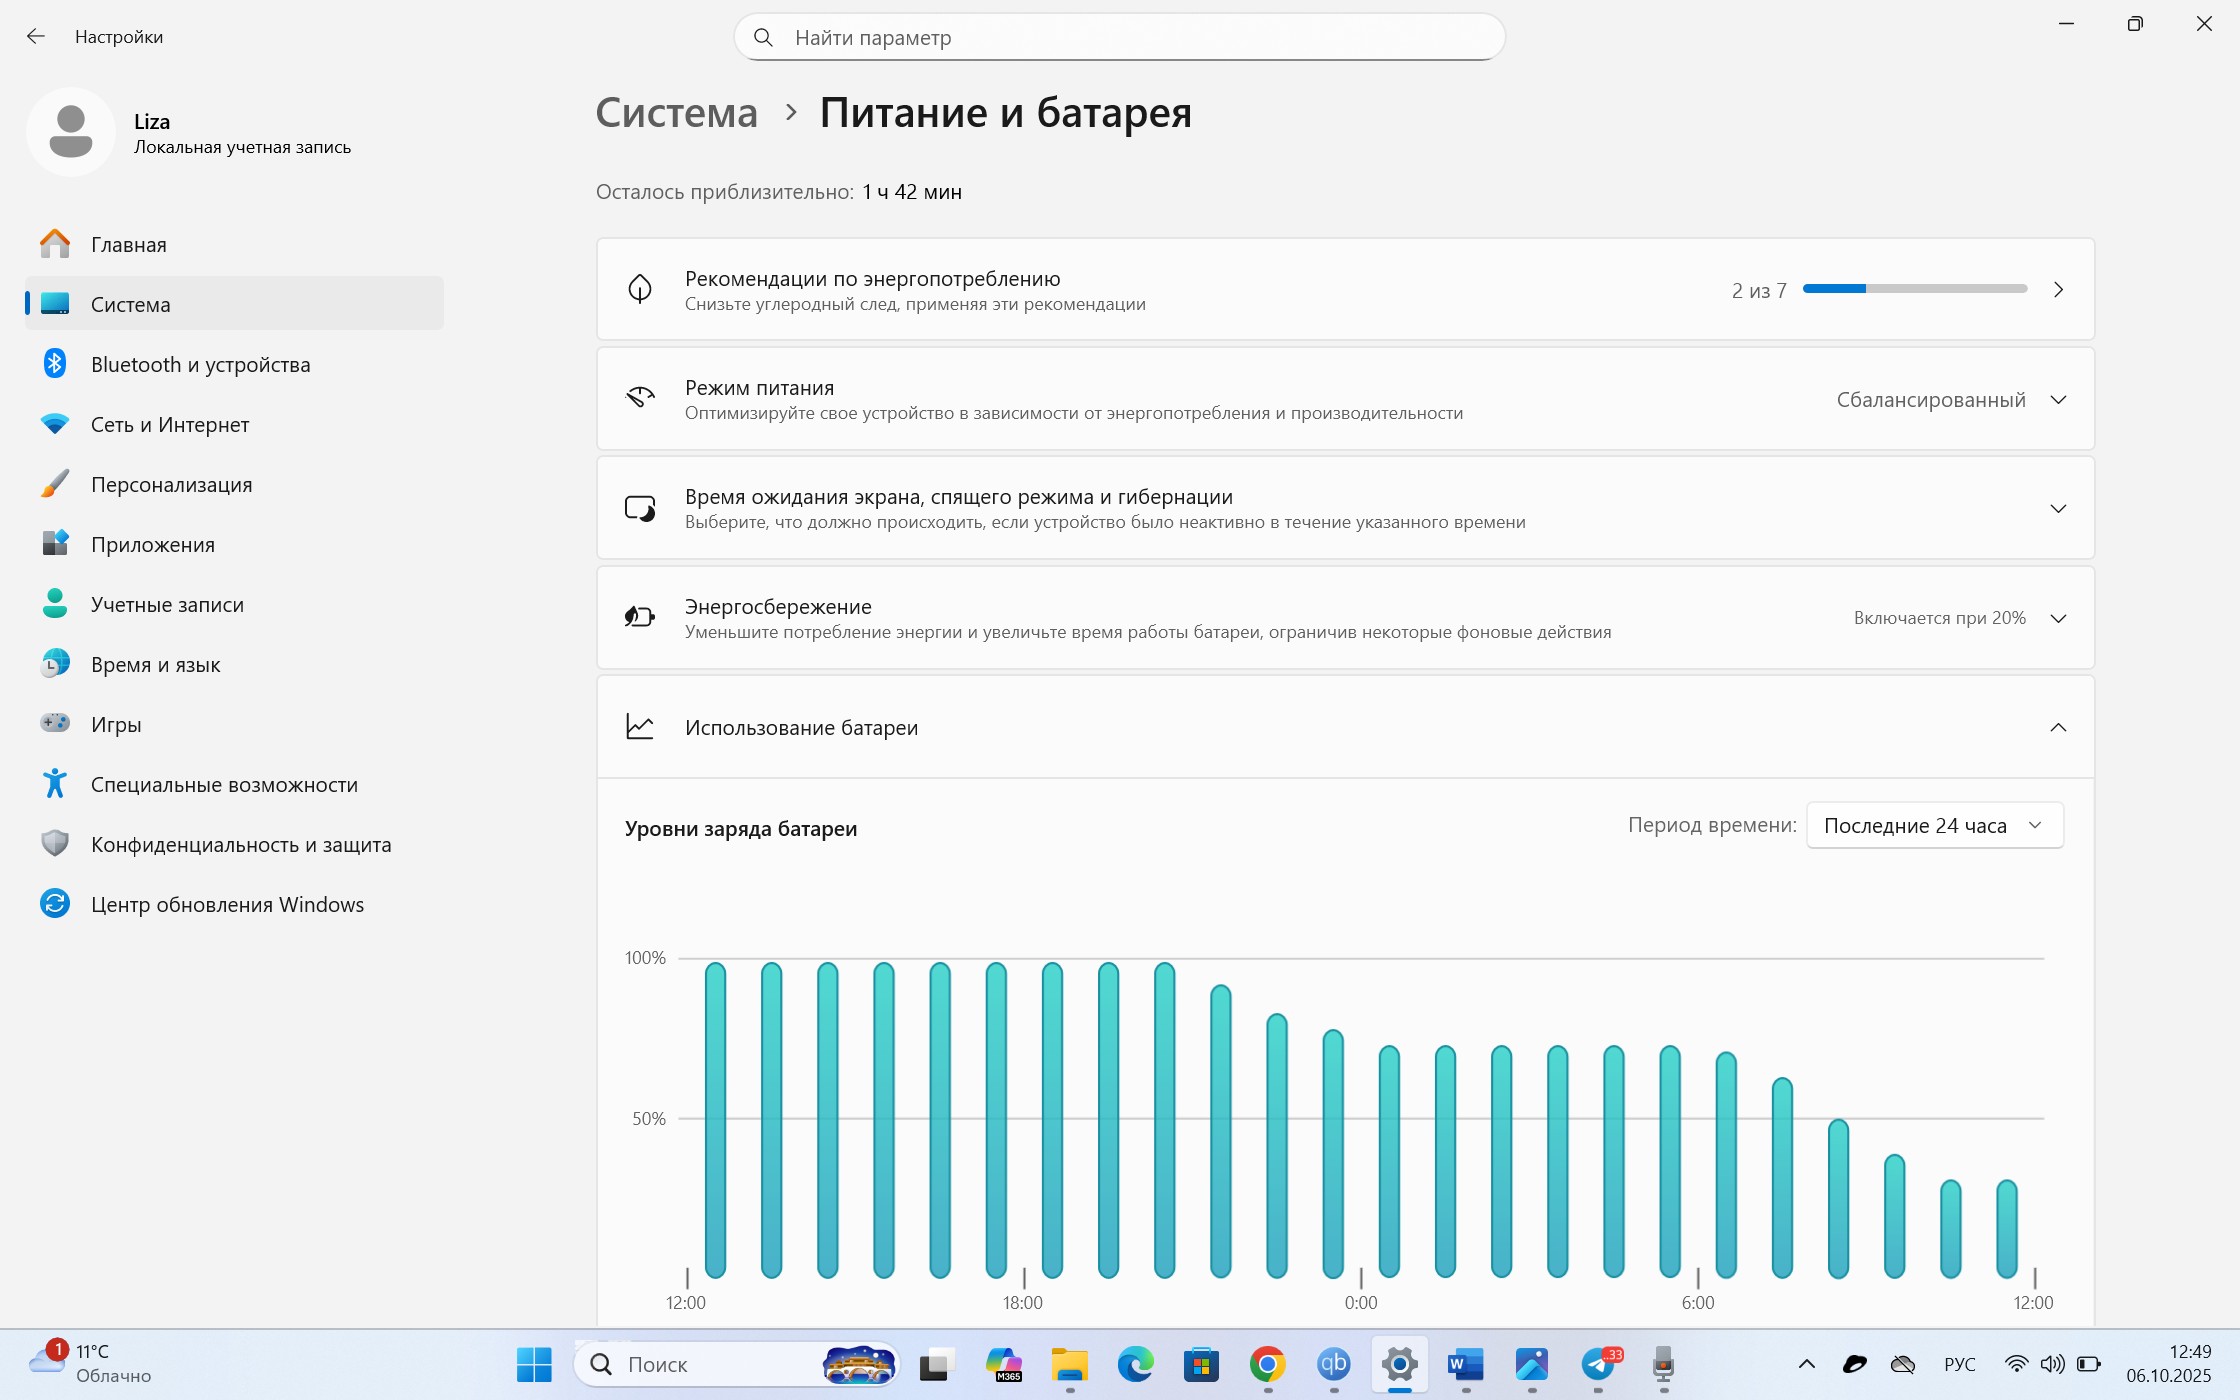Open Специальные возможности settings
The height and width of the screenshot is (1400, 2240).
pos(234,784)
